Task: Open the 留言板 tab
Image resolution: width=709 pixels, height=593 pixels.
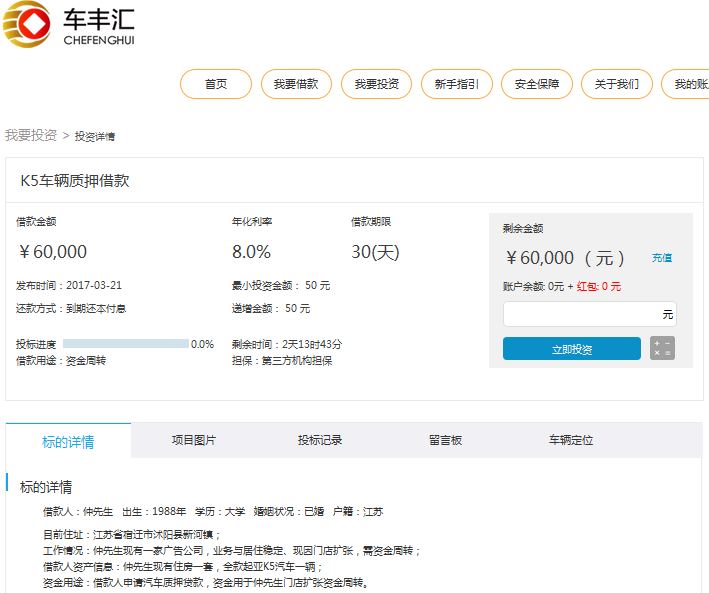Action: point(445,440)
